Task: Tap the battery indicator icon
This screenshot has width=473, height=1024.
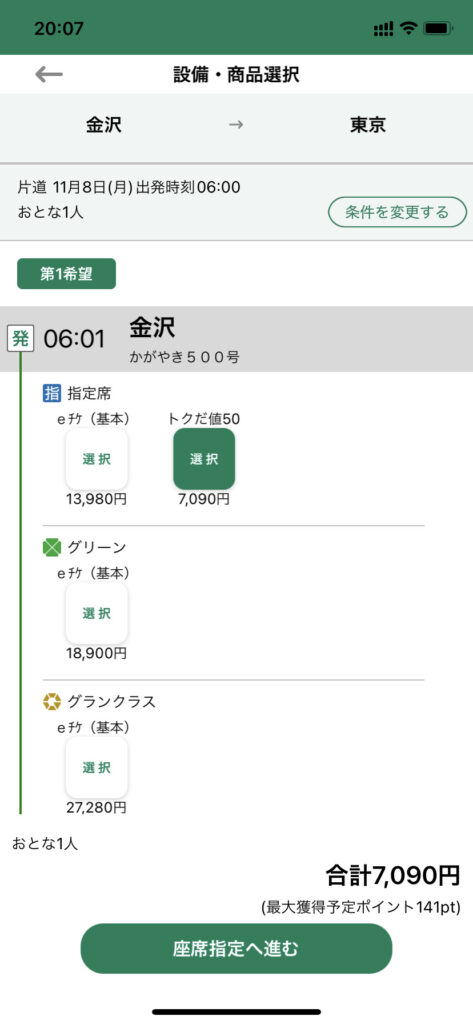Action: (438, 28)
